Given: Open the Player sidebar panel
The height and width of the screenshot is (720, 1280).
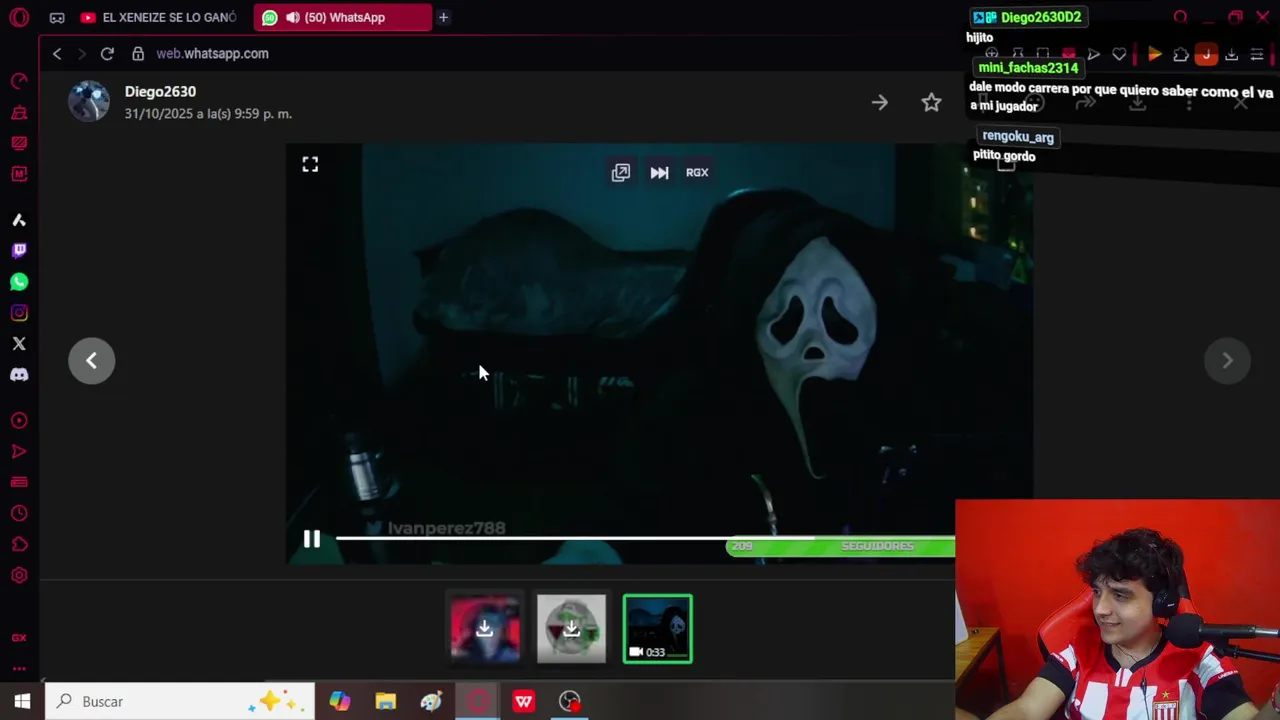Looking at the screenshot, I should pyautogui.click(x=19, y=421).
